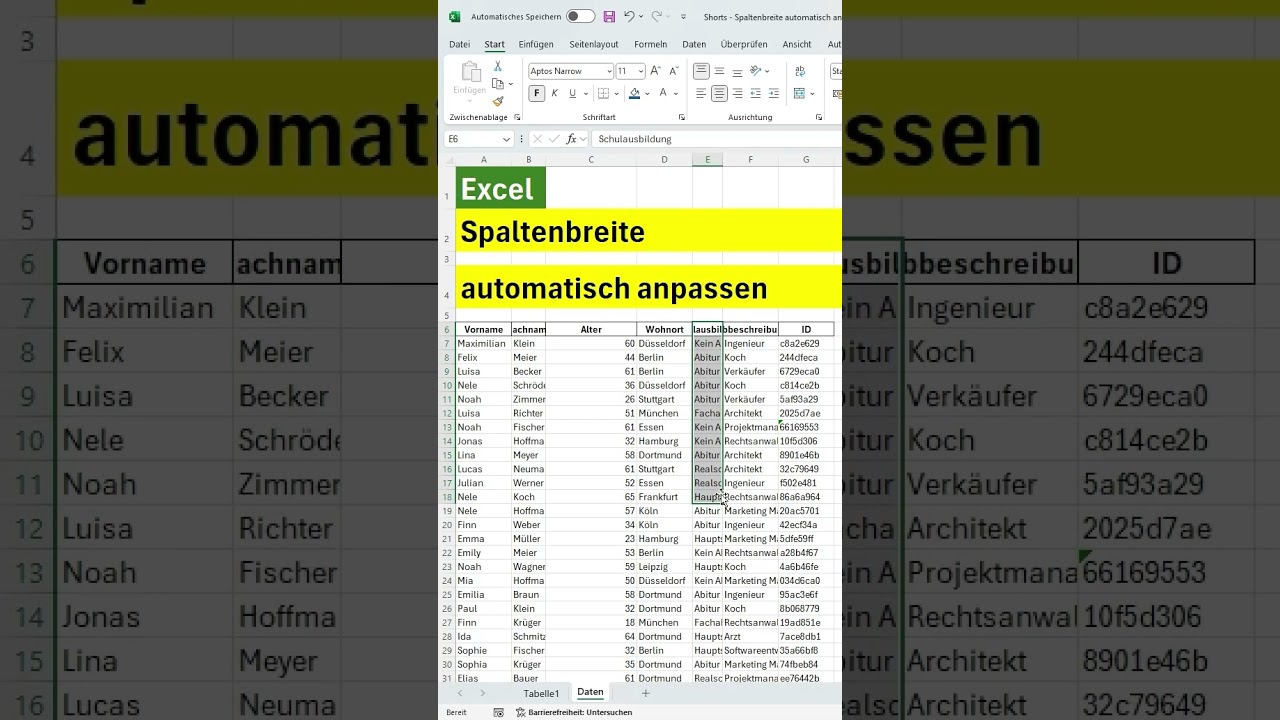Click the Format Painter brush icon
The height and width of the screenshot is (720, 1280).
(x=498, y=101)
